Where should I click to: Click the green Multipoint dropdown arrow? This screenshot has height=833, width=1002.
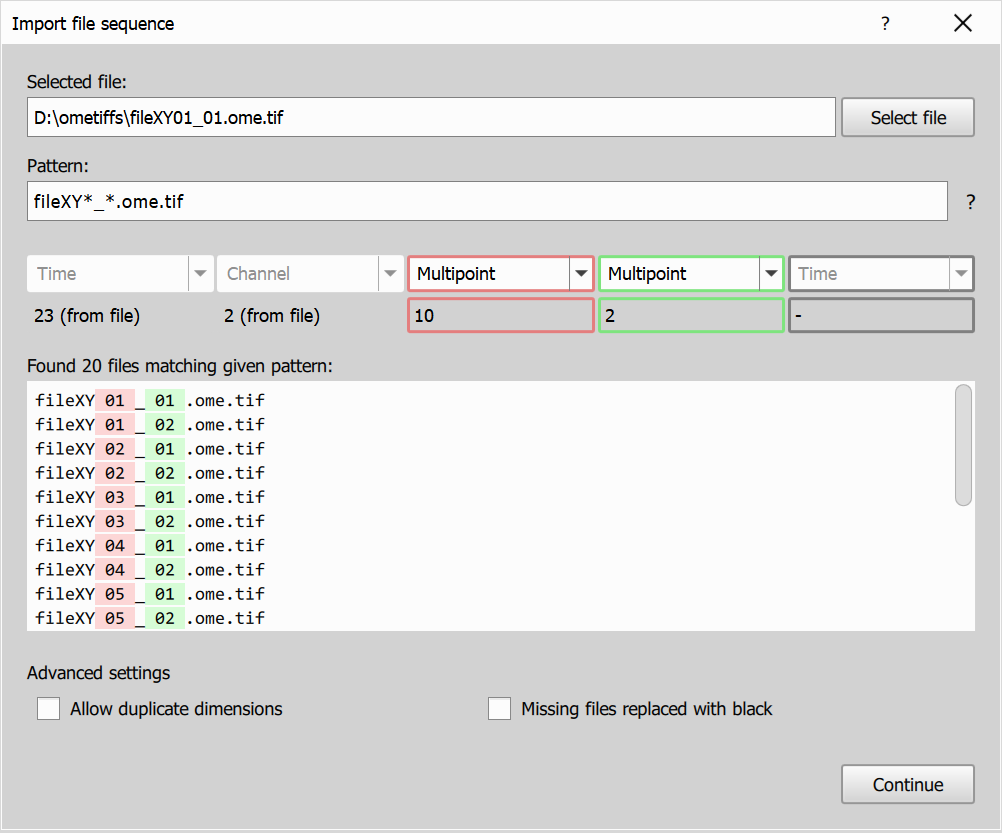coord(771,273)
